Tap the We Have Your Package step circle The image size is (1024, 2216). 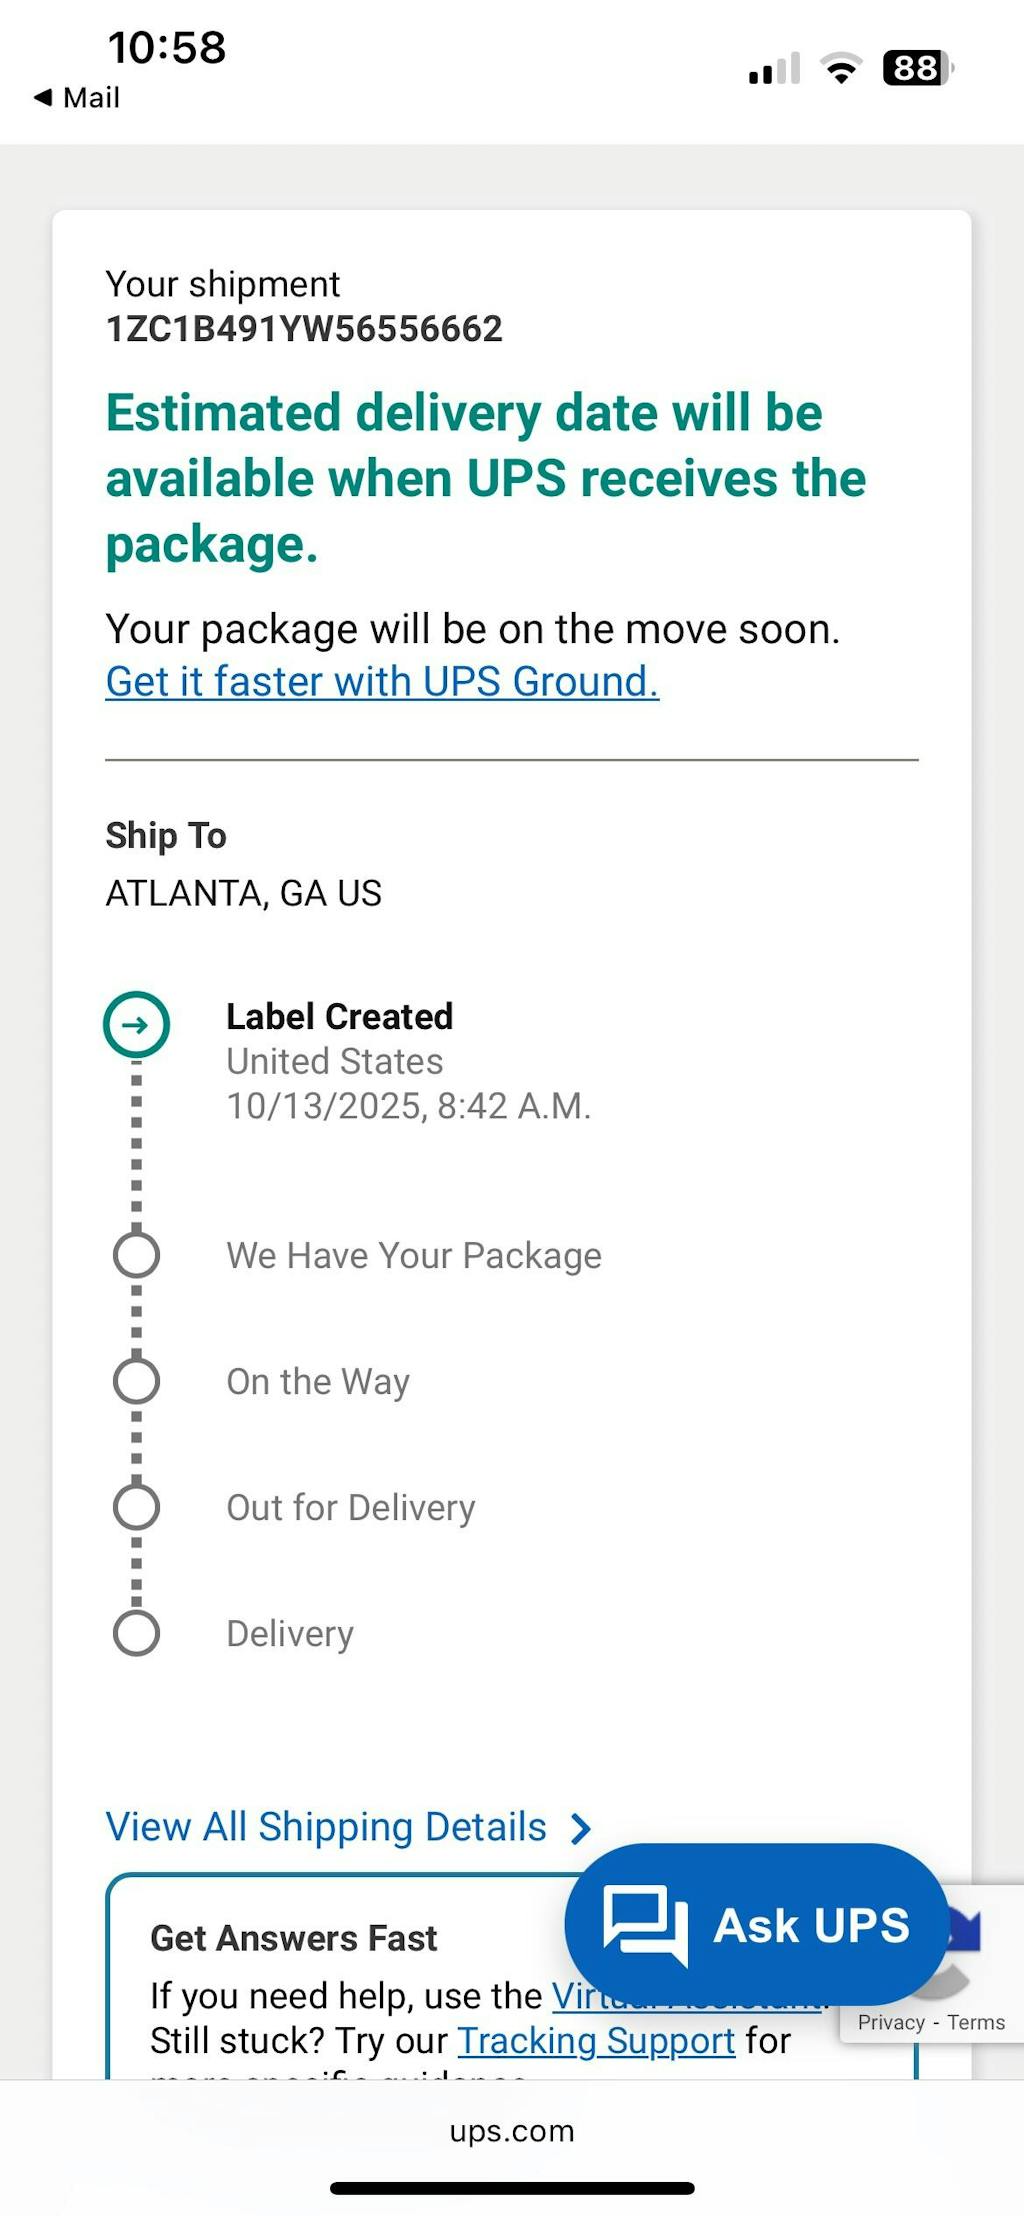click(x=137, y=1254)
